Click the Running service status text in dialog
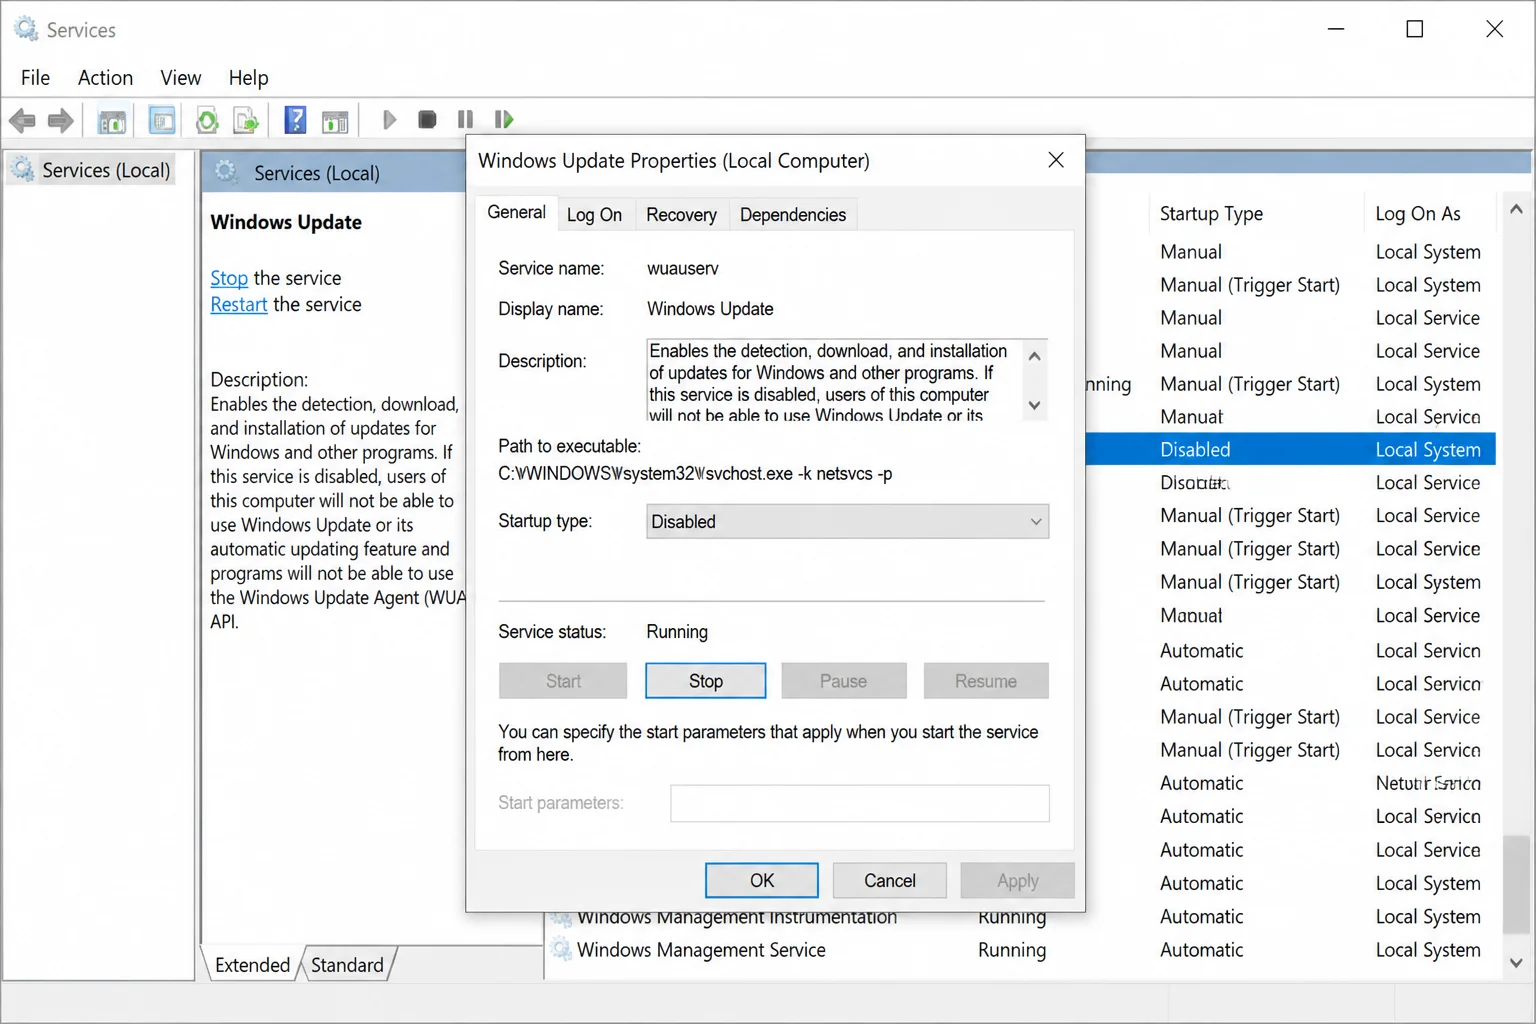Image resolution: width=1536 pixels, height=1024 pixels. coord(677,632)
